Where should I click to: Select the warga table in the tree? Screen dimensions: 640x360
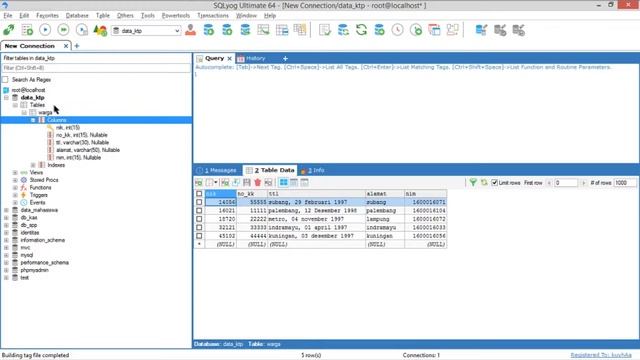45,113
